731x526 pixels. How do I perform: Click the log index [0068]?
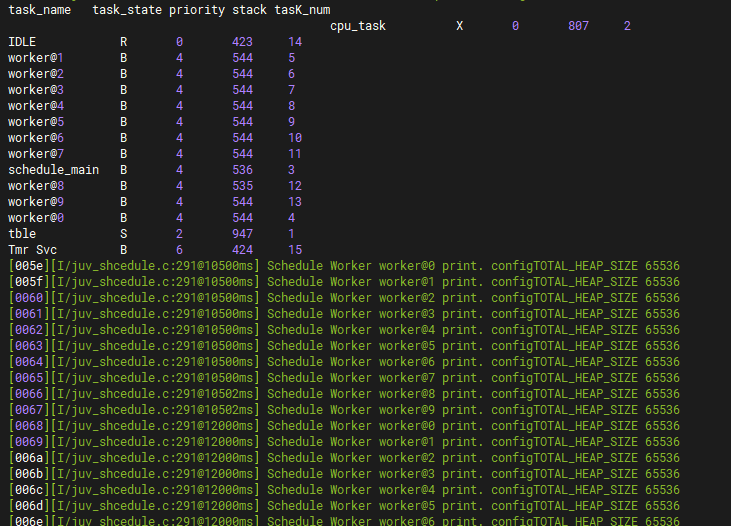click(26, 426)
